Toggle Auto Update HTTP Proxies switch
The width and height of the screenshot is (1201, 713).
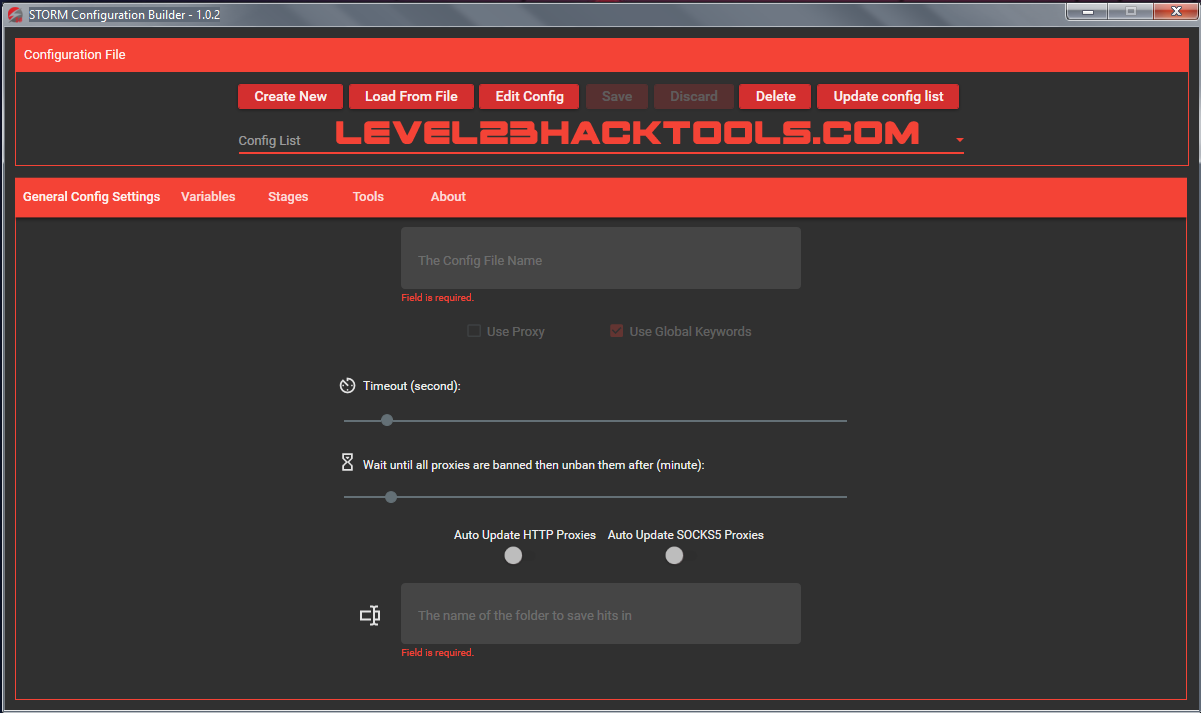[513, 555]
